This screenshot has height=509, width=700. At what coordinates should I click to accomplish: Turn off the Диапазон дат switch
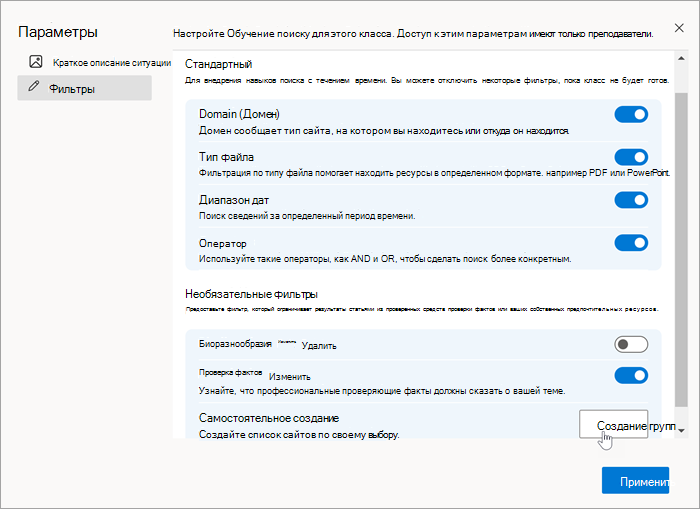[631, 200]
